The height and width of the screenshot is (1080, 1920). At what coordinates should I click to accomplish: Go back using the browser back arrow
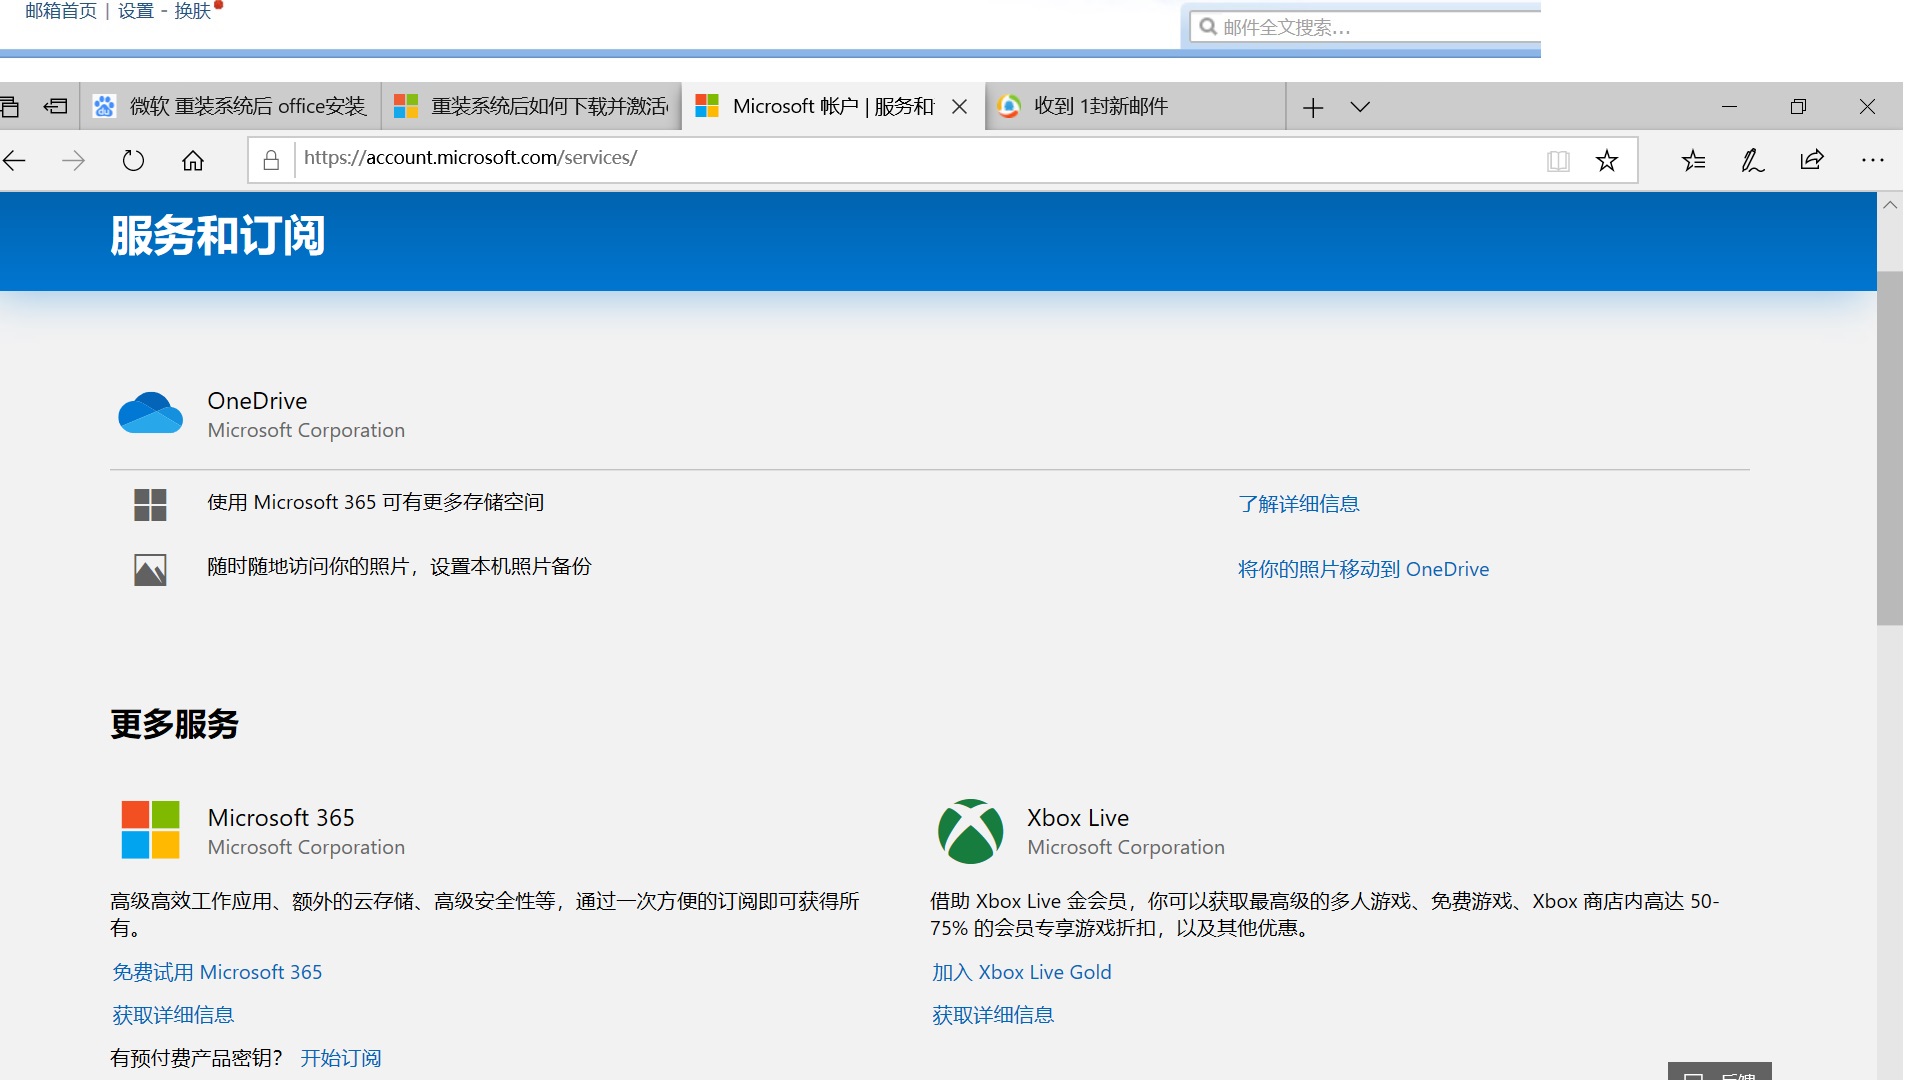click(14, 160)
